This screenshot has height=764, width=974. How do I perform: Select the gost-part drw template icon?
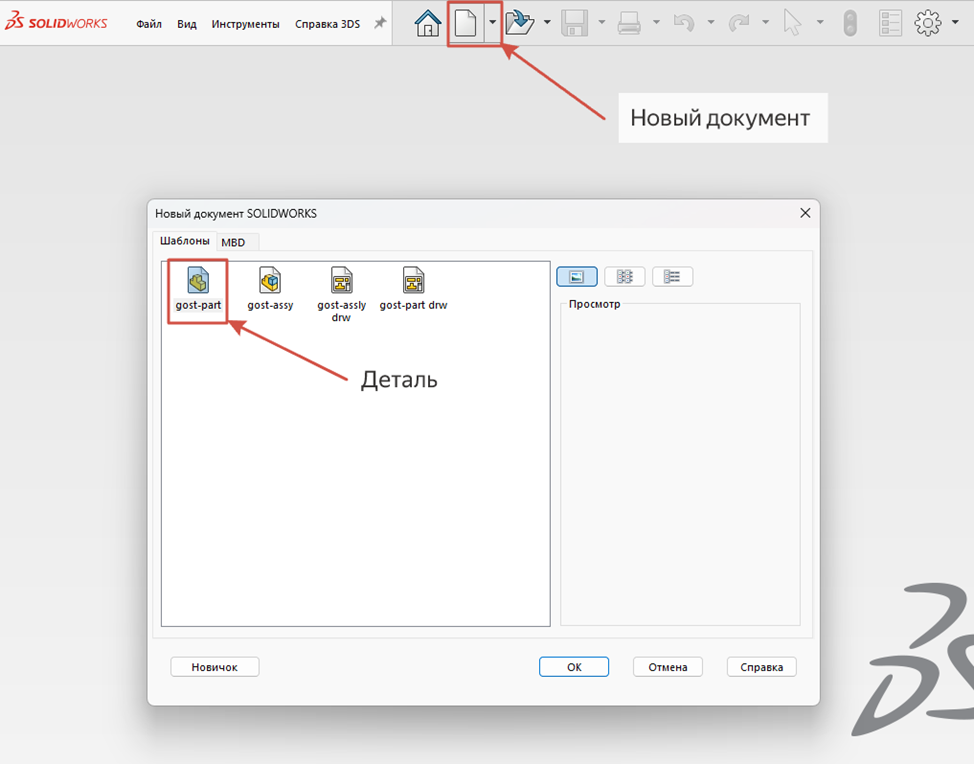click(x=413, y=289)
